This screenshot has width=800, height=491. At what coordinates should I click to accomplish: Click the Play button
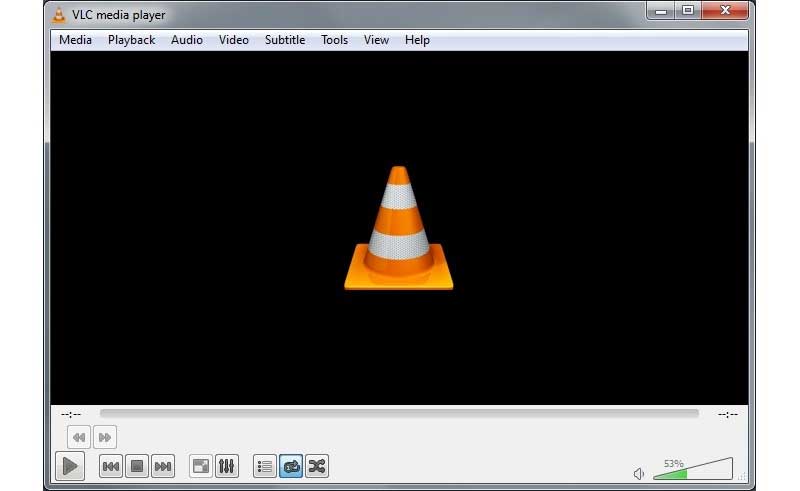pyautogui.click(x=70, y=466)
